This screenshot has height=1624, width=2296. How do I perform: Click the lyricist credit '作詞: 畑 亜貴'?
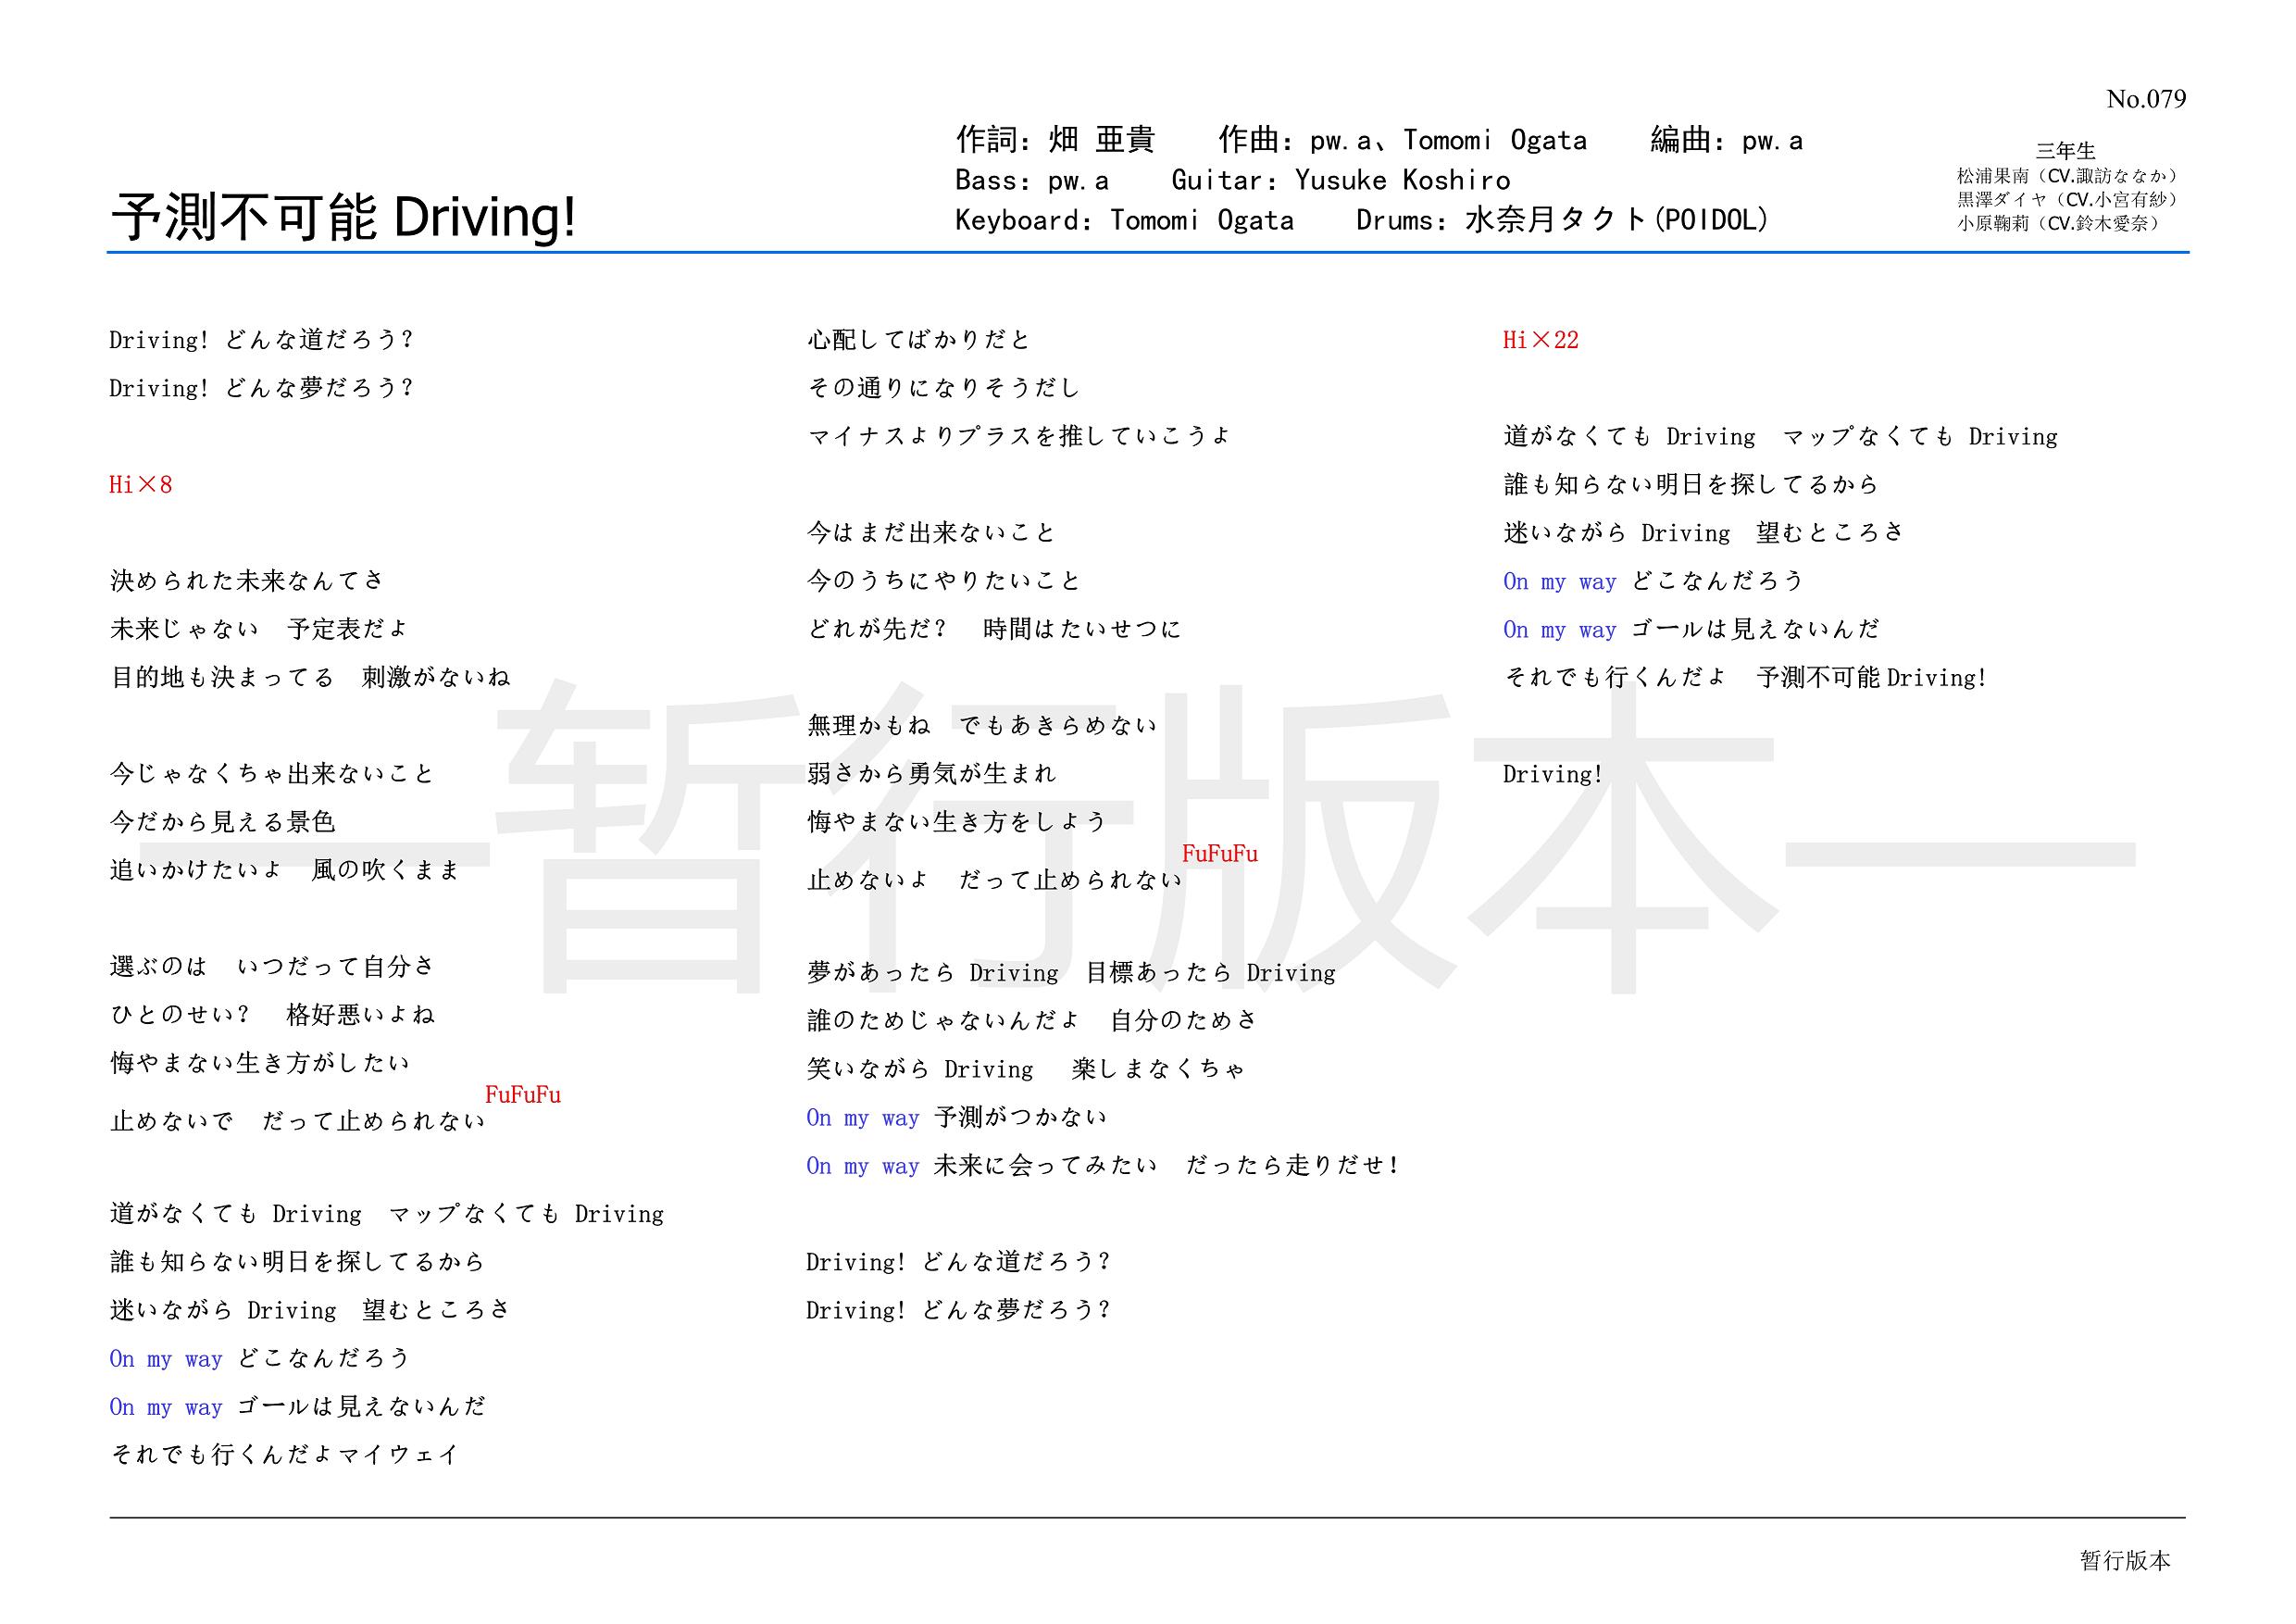[x=1055, y=140]
